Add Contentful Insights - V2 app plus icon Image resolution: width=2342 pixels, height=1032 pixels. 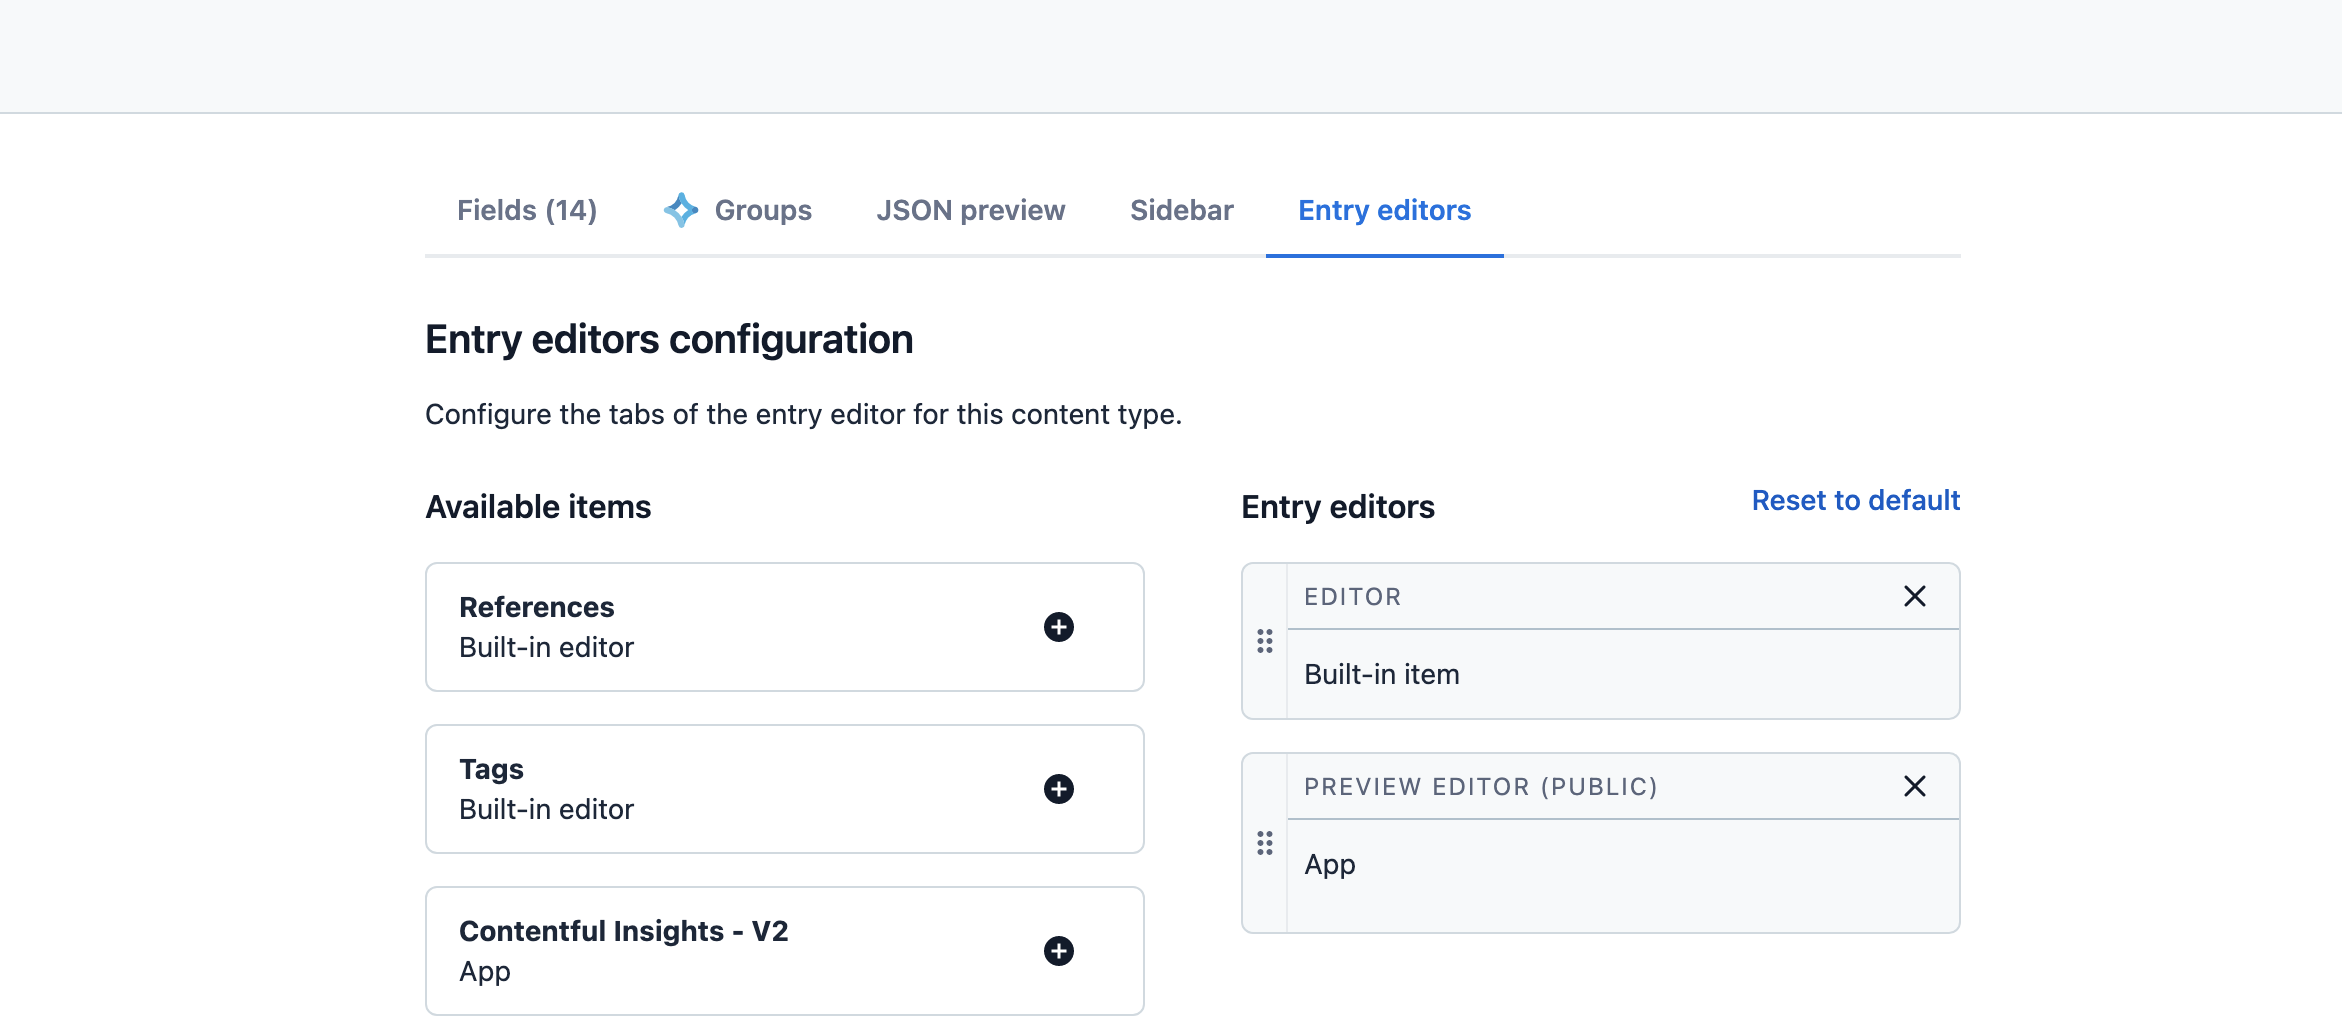[1058, 951]
